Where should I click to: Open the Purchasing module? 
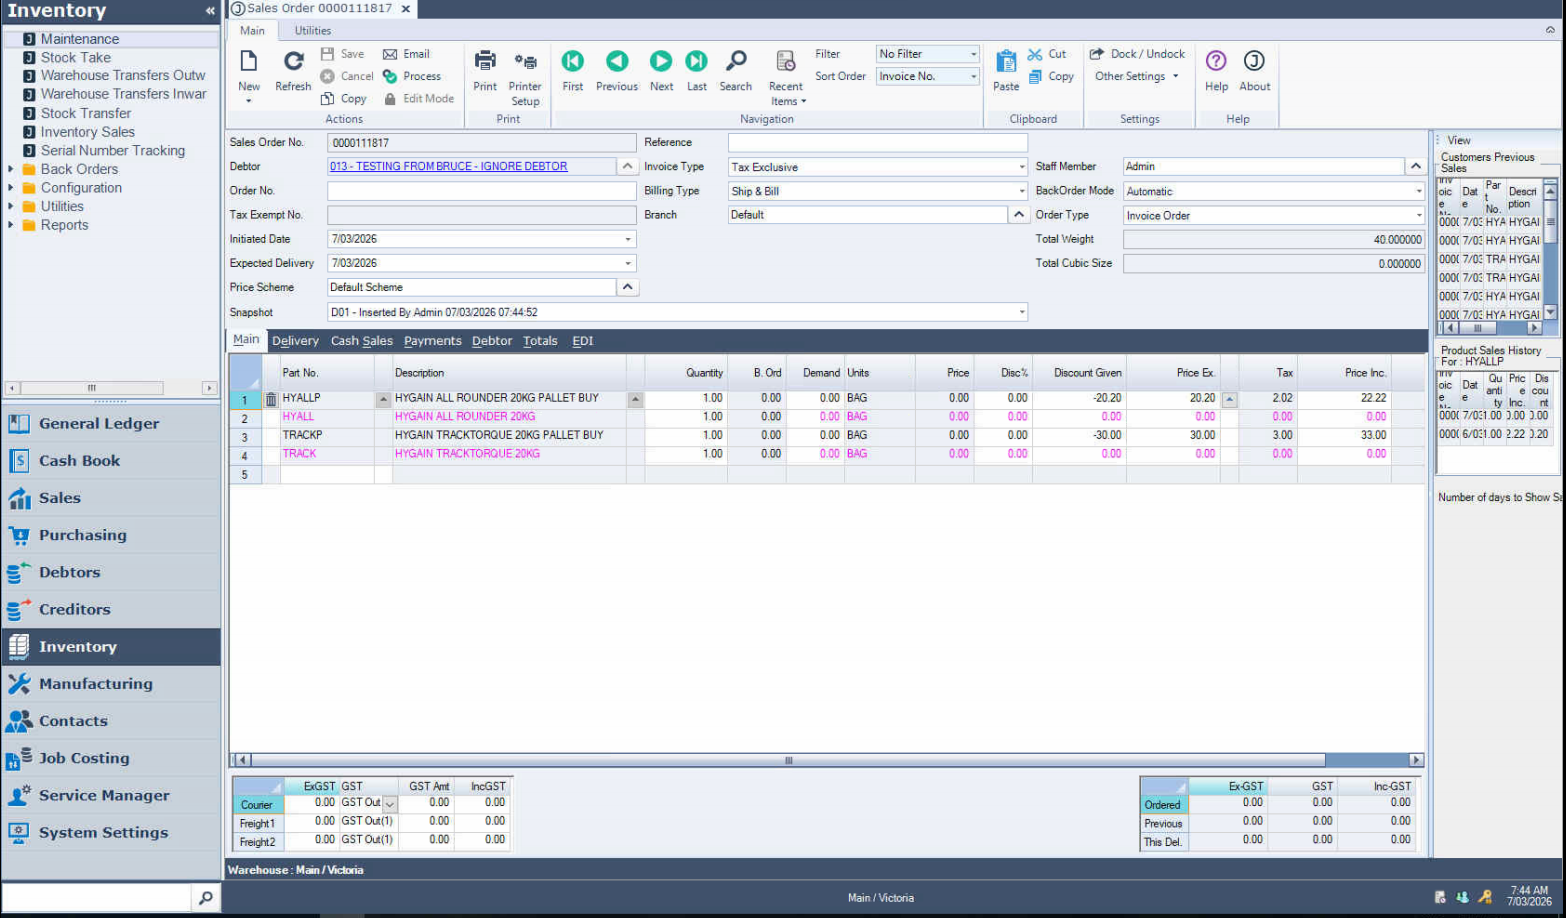point(82,535)
